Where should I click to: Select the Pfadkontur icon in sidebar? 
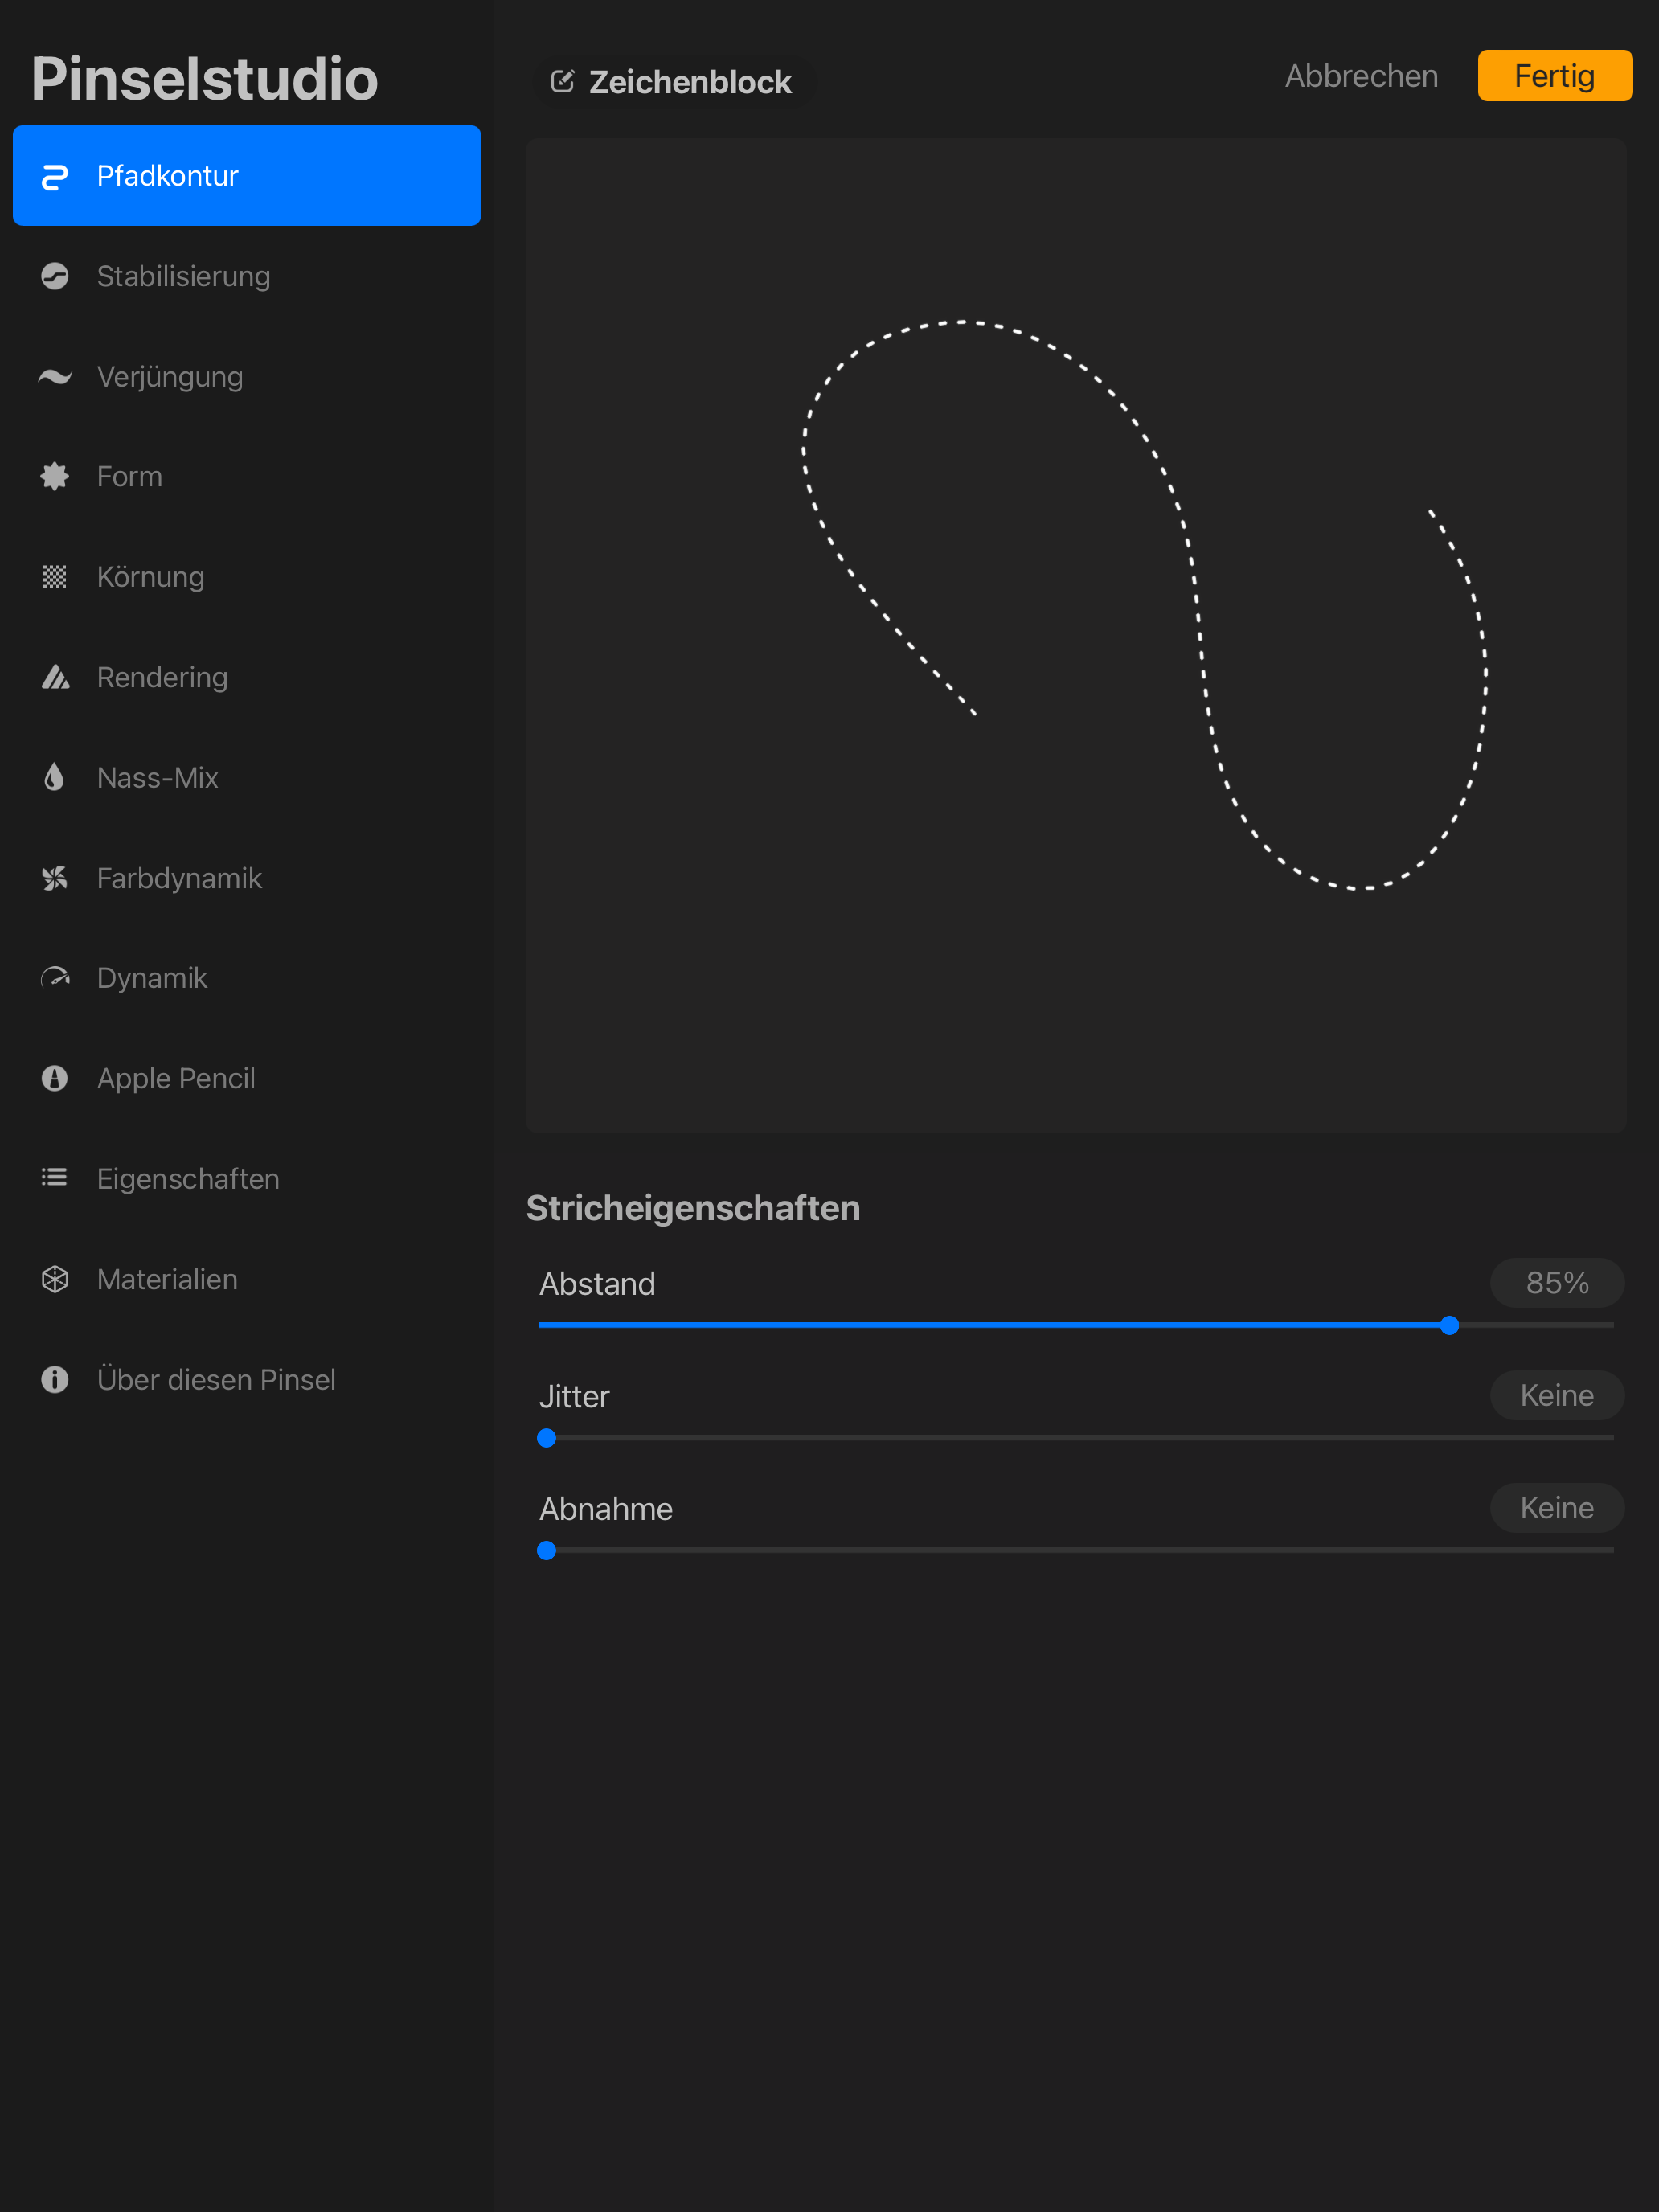(x=55, y=177)
